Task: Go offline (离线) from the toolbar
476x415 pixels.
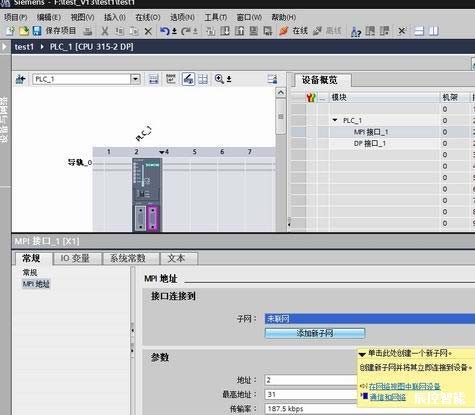Action: click(328, 31)
